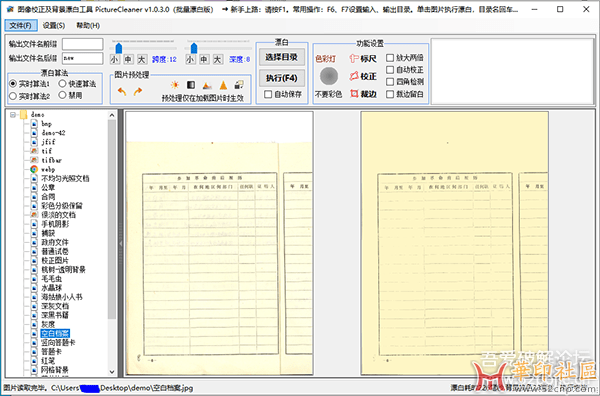Select the 政府文件 file in tree

click(55, 242)
